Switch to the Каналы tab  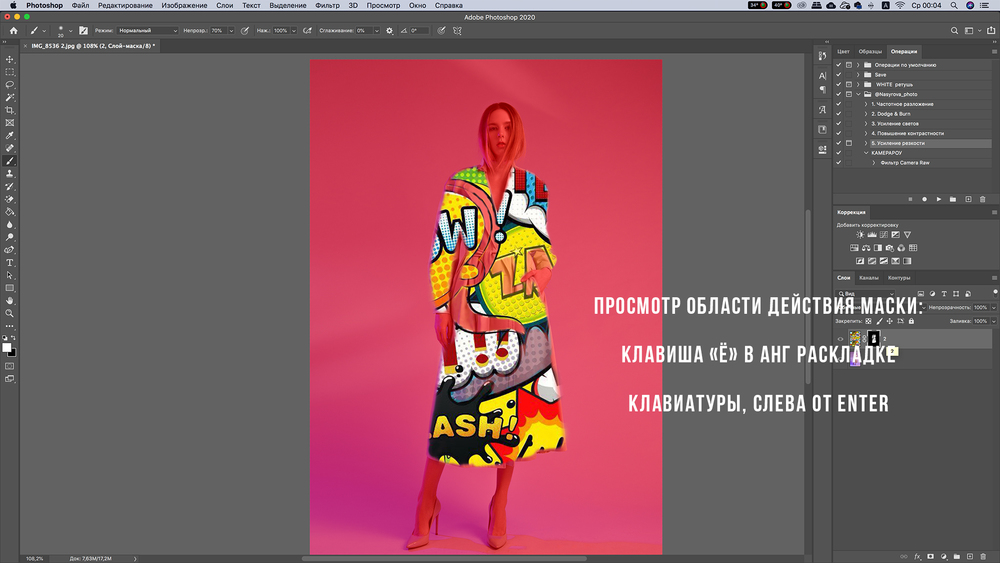tap(870, 277)
